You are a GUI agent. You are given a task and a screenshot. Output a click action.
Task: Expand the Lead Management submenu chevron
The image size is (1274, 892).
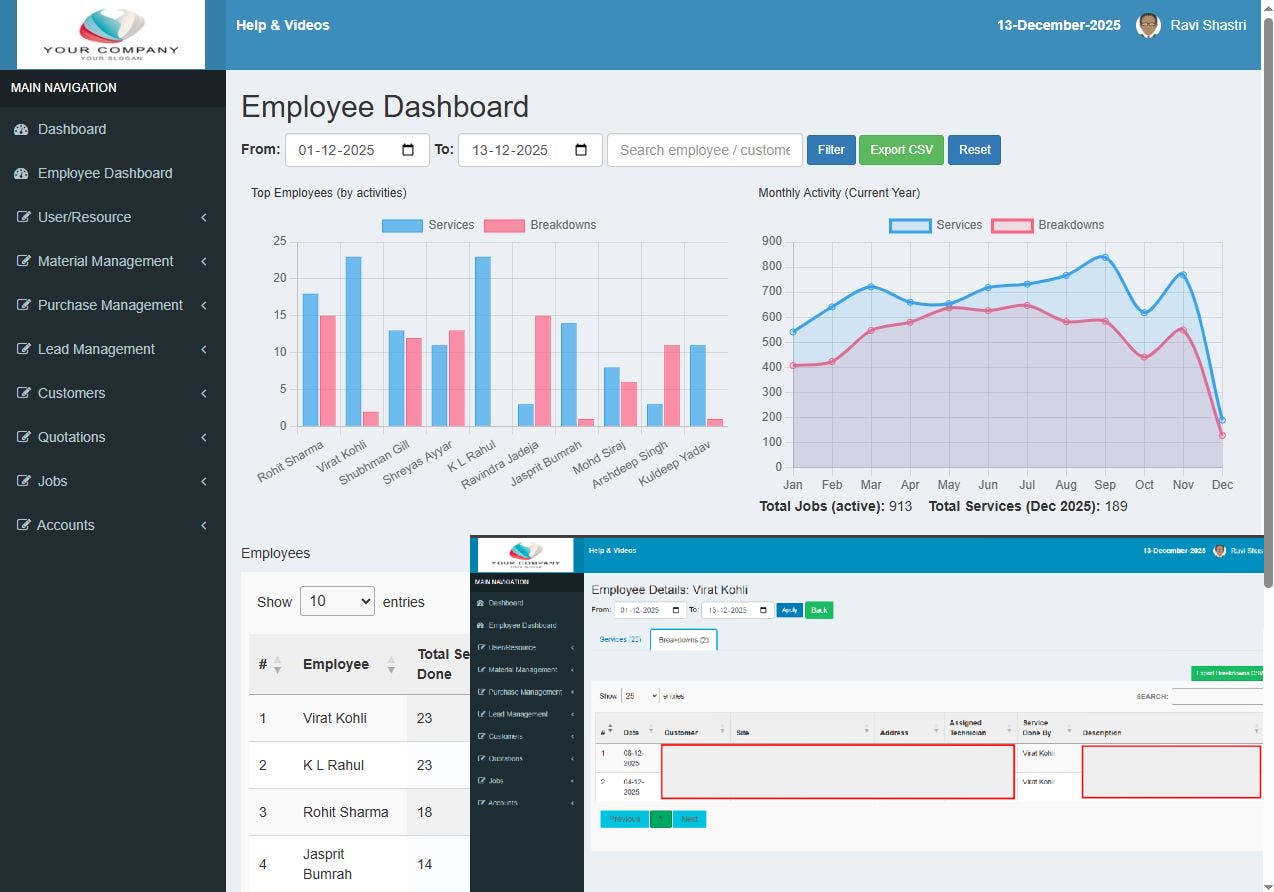click(x=204, y=349)
